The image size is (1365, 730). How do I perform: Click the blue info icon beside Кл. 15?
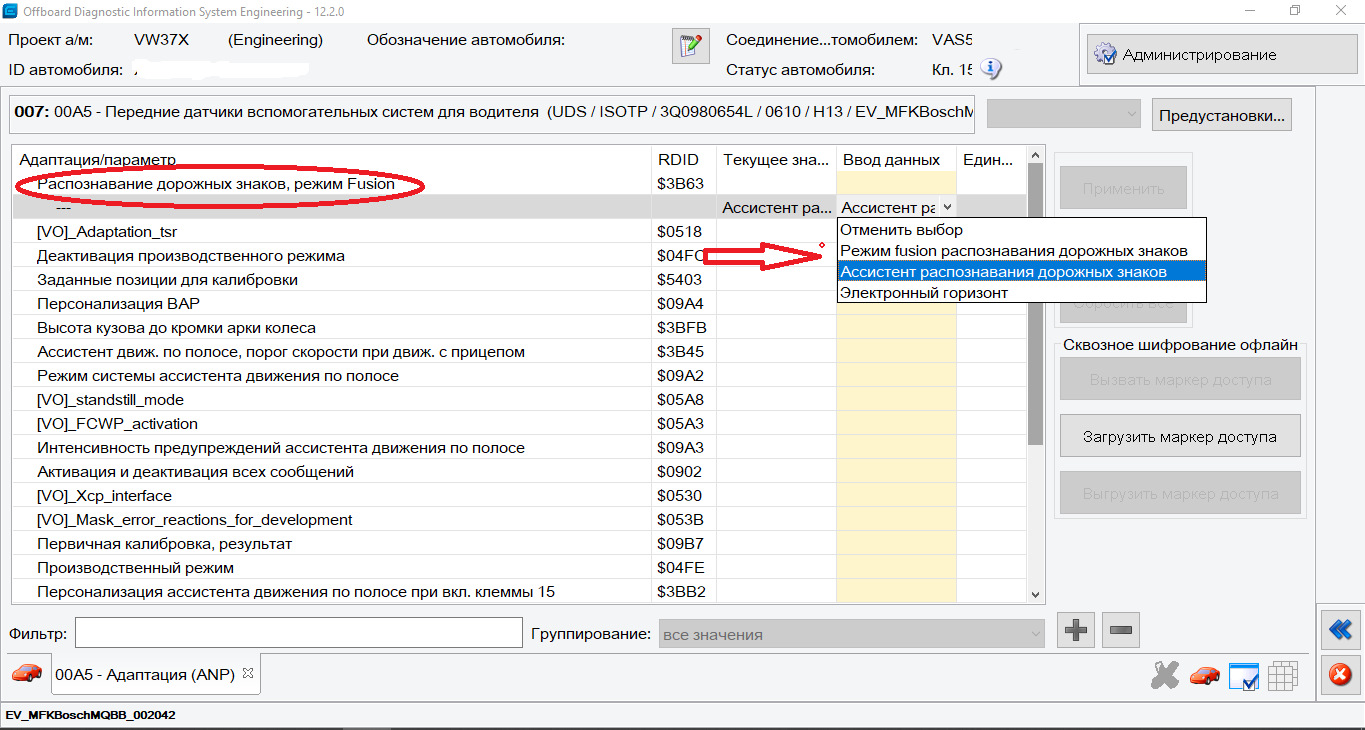(x=991, y=69)
